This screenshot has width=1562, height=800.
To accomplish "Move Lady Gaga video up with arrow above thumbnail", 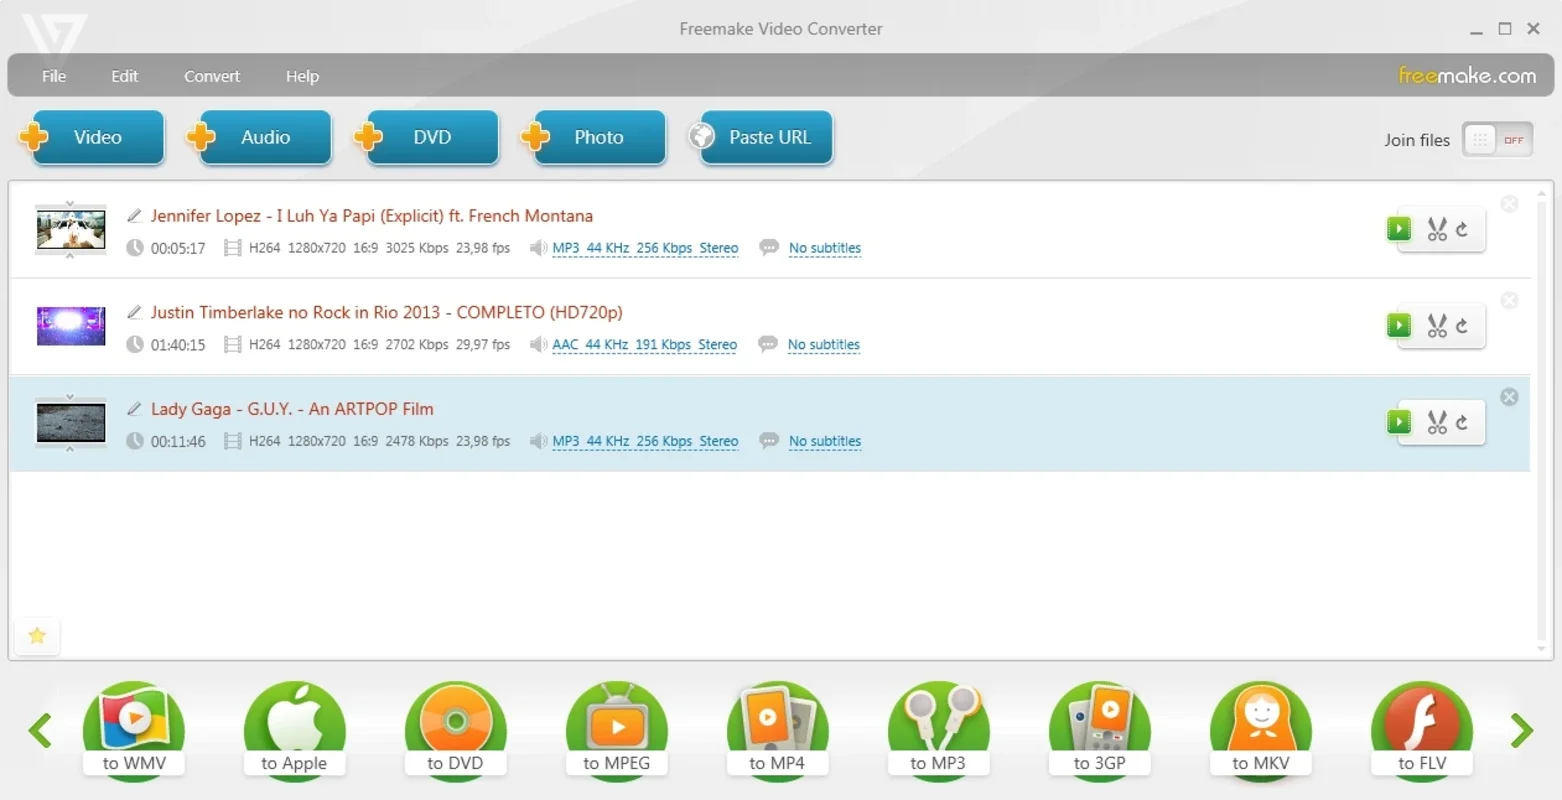I will pos(70,396).
